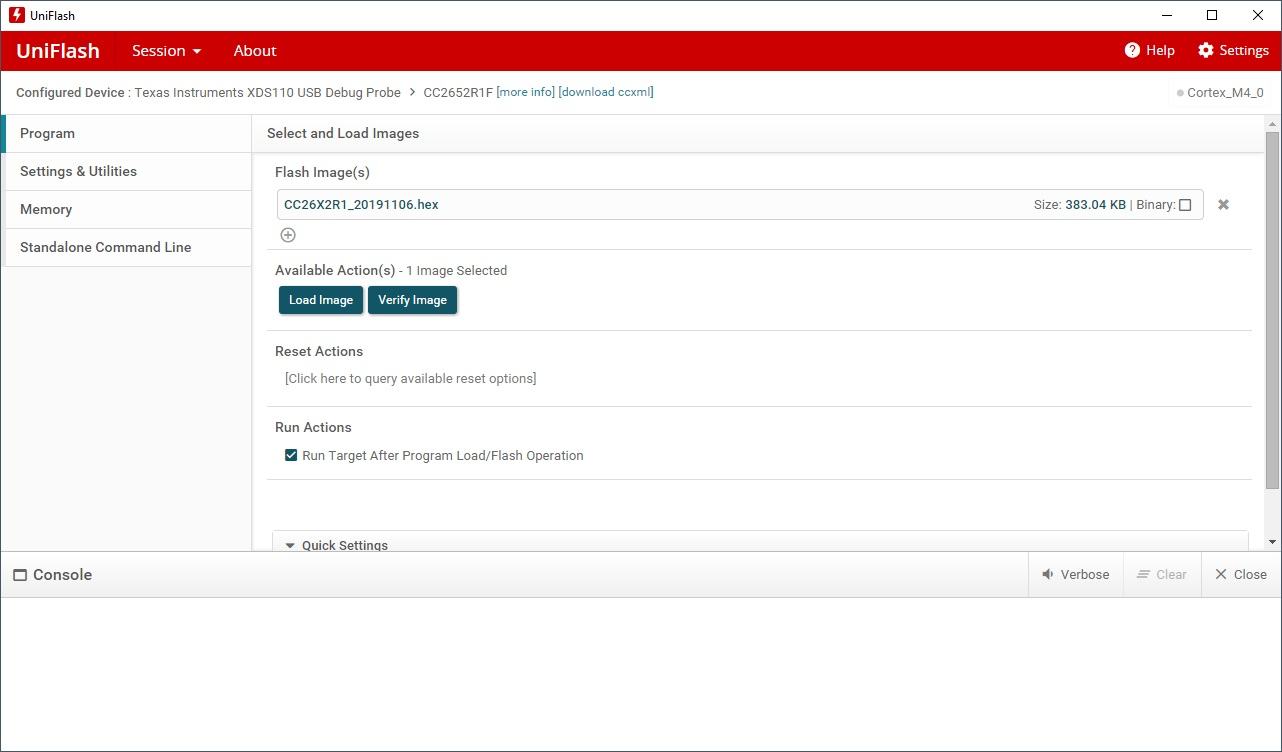
Task: Enable the Binary checkbox for the hex image
Action: (1185, 205)
